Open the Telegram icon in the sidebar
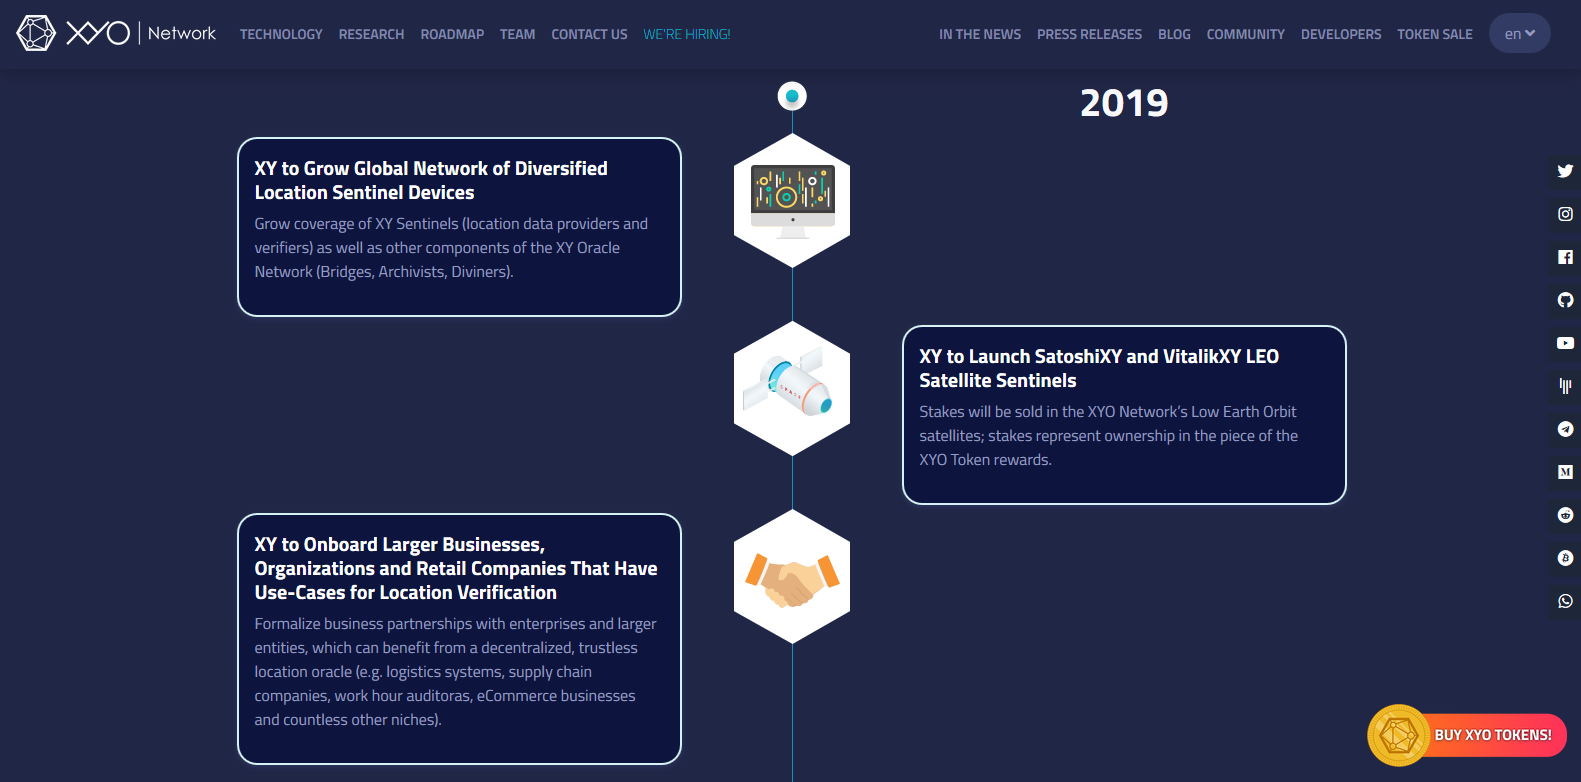 1565,429
